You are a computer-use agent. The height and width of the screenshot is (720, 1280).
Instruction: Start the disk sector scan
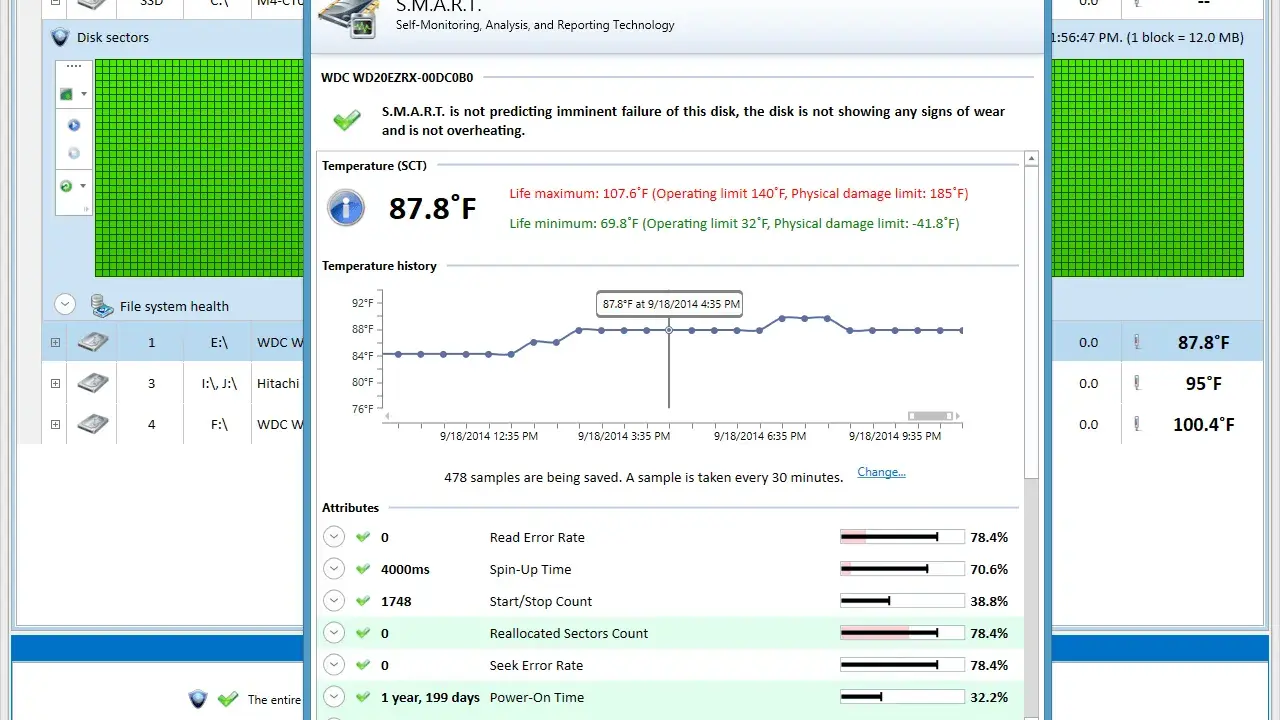[x=73, y=125]
